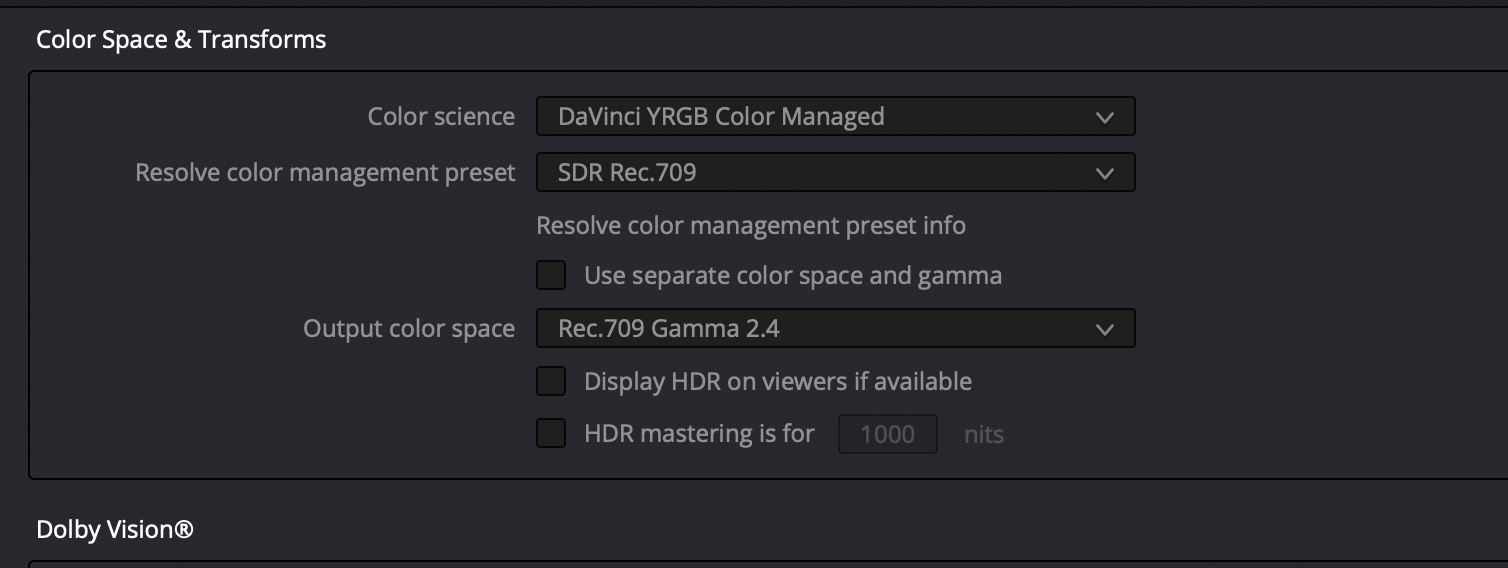This screenshot has width=1508, height=568.
Task: Click the Display HDR on viewers if available text
Action: point(778,381)
